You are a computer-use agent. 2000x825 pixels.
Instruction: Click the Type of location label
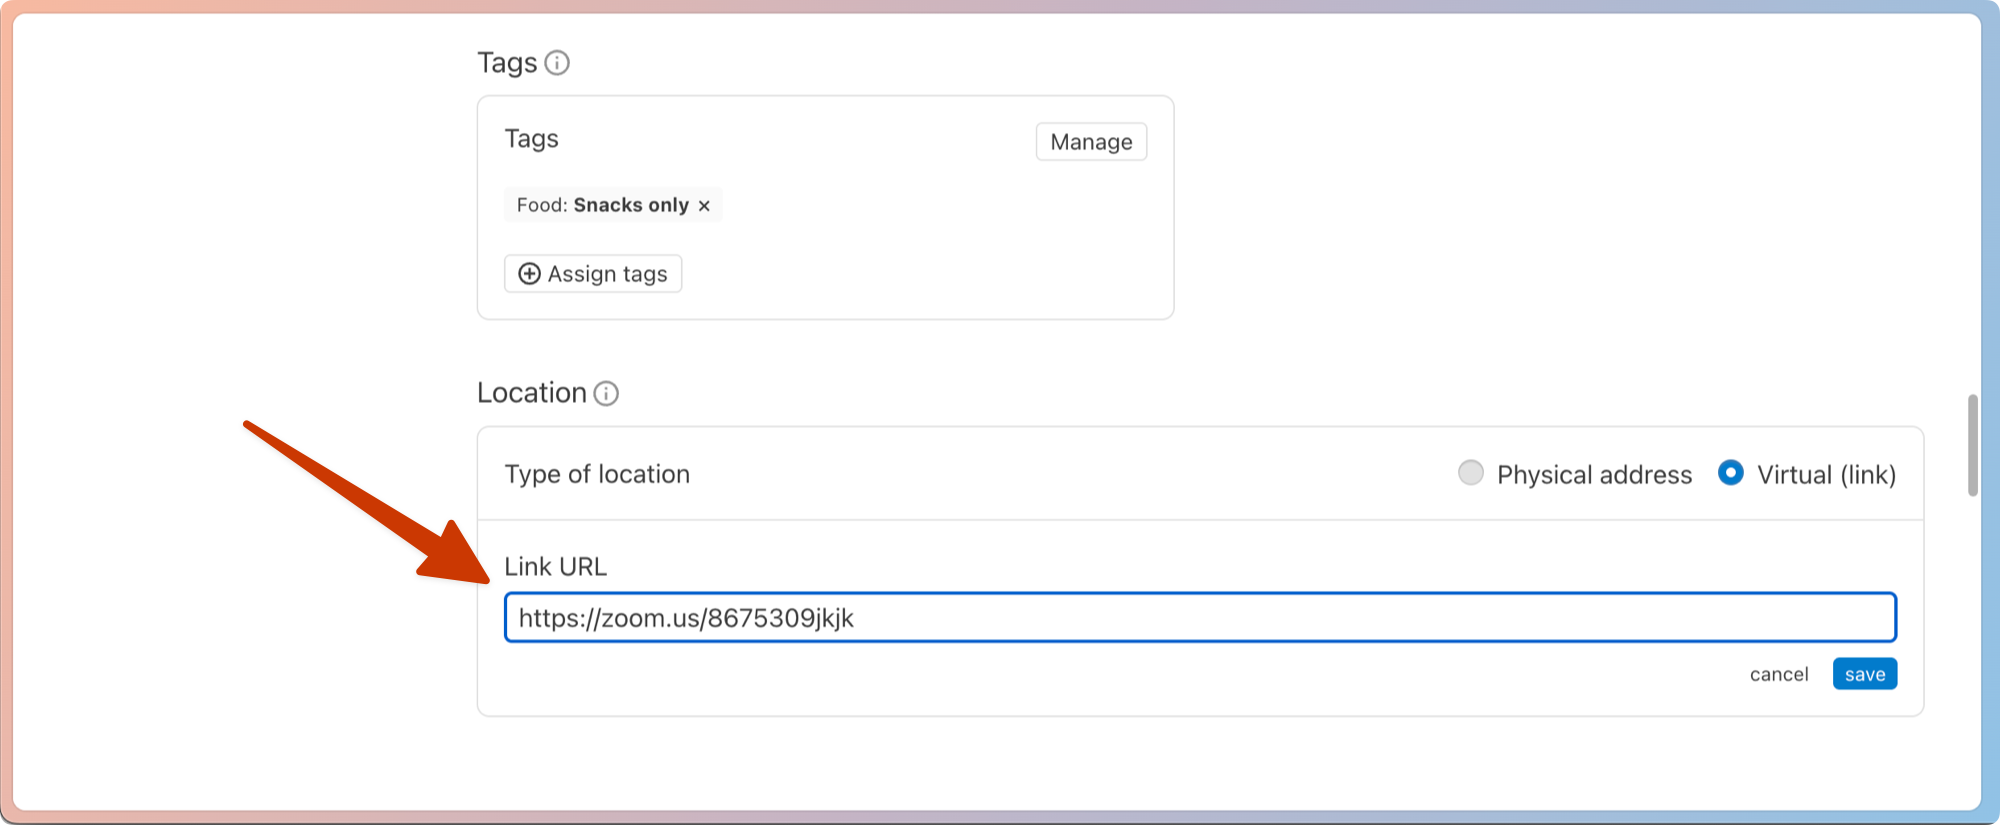point(597,474)
